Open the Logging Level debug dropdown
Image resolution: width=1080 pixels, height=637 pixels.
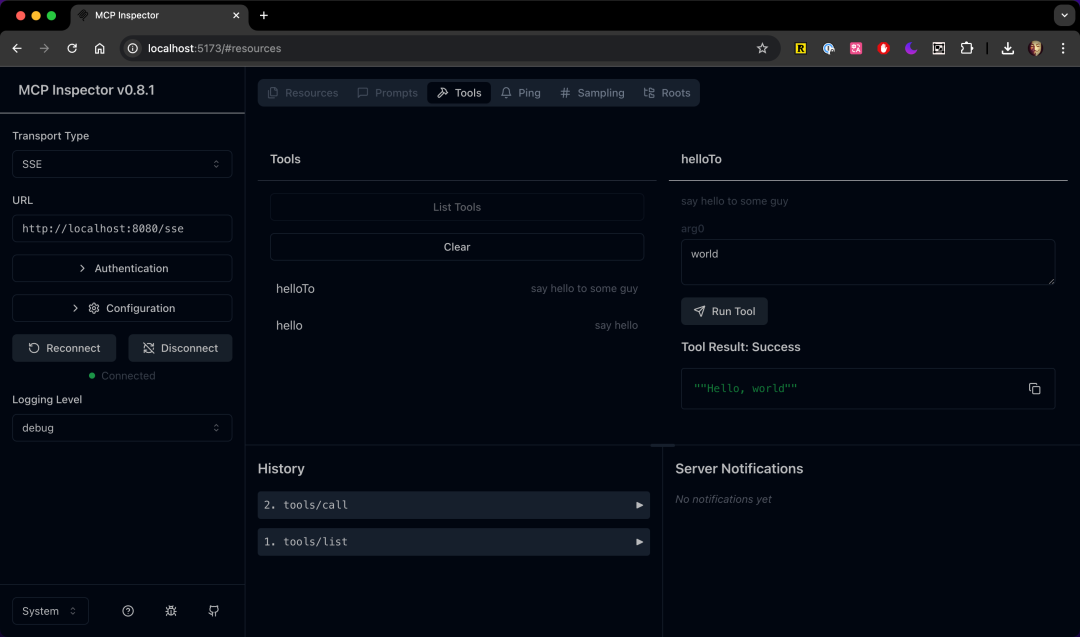[122, 428]
